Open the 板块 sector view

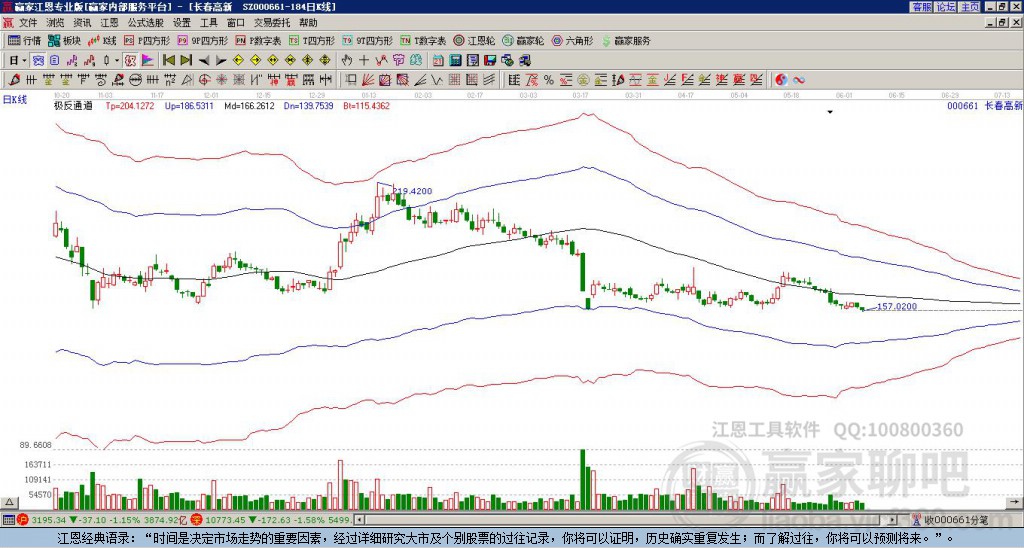[65, 40]
